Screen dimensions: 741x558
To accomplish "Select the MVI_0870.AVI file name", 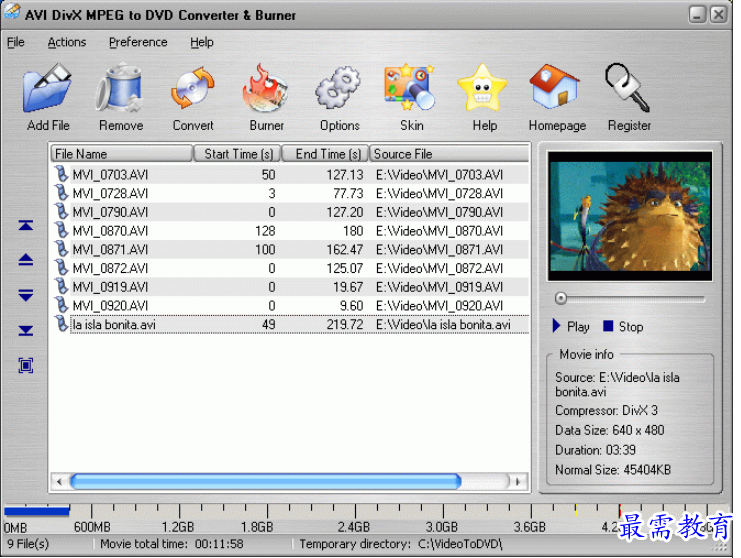I will 110,231.
